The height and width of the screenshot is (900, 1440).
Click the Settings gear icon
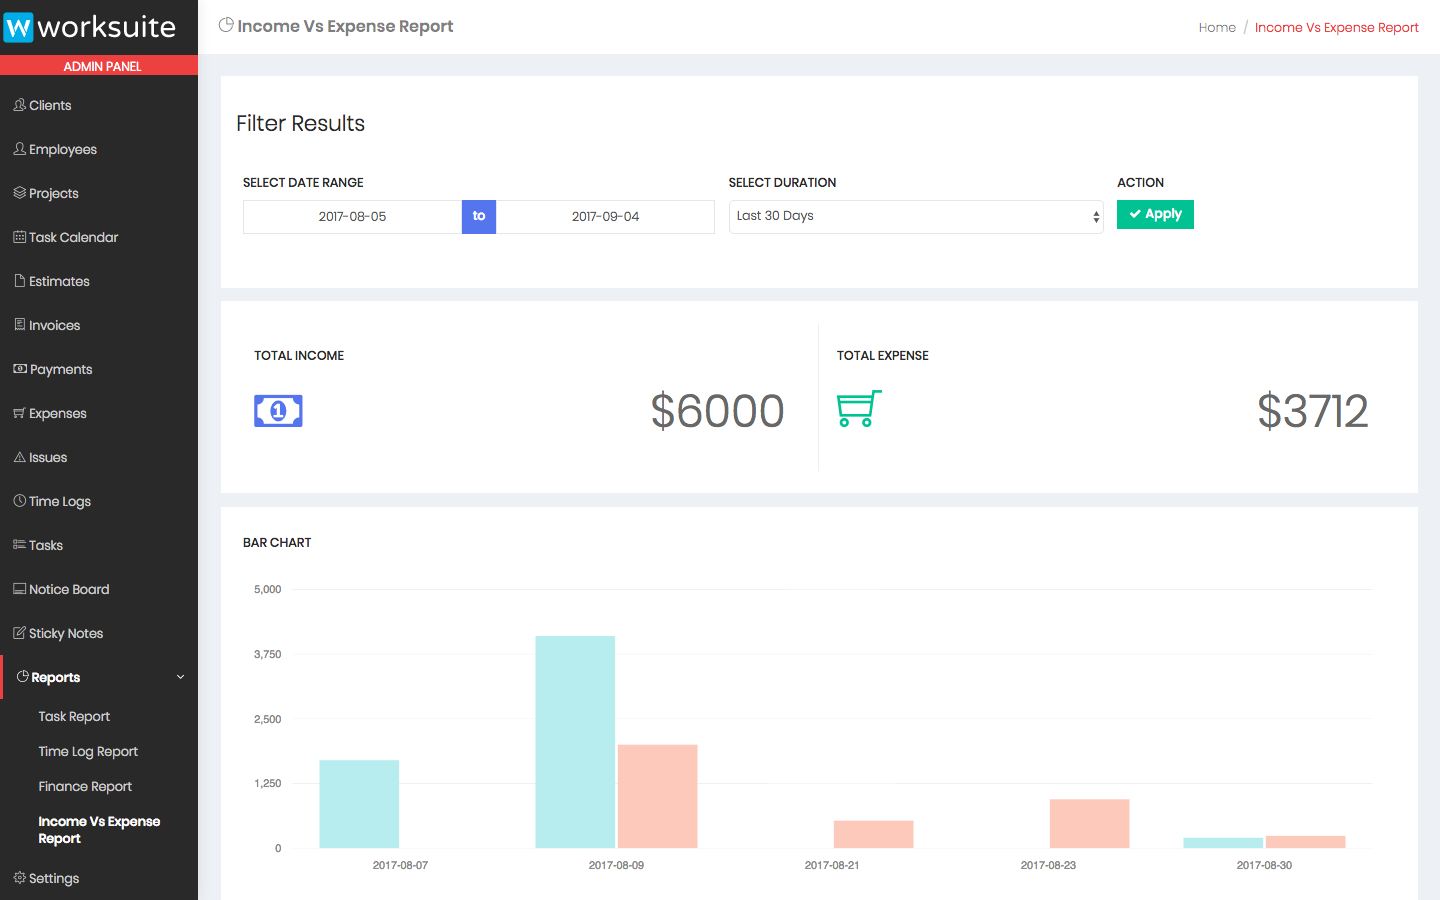point(19,878)
